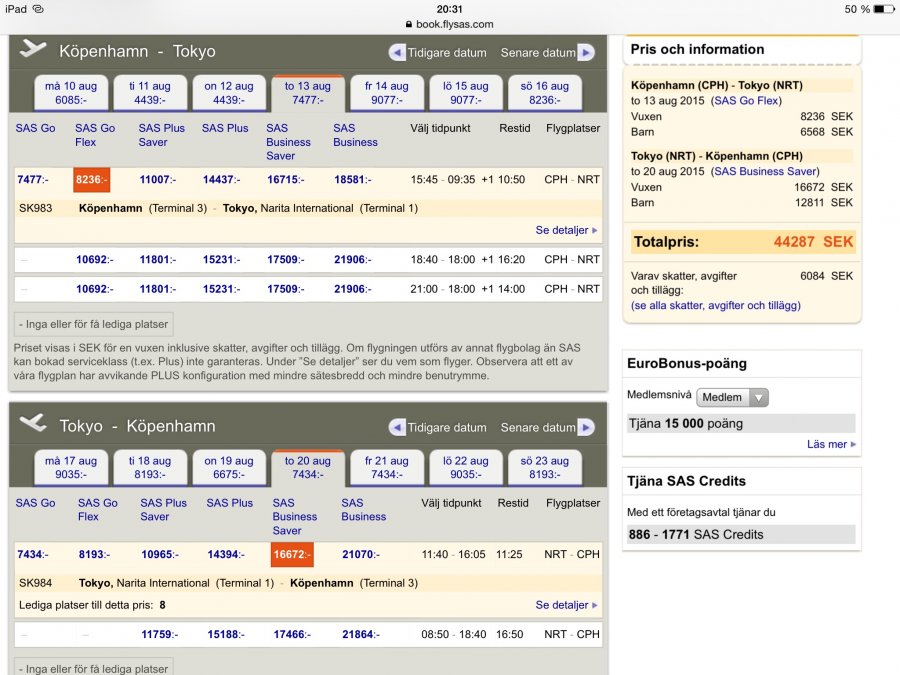900x675 pixels.
Task: Click the return airplane icon next to Tokyo - Köpenhamn
Action: 33,424
